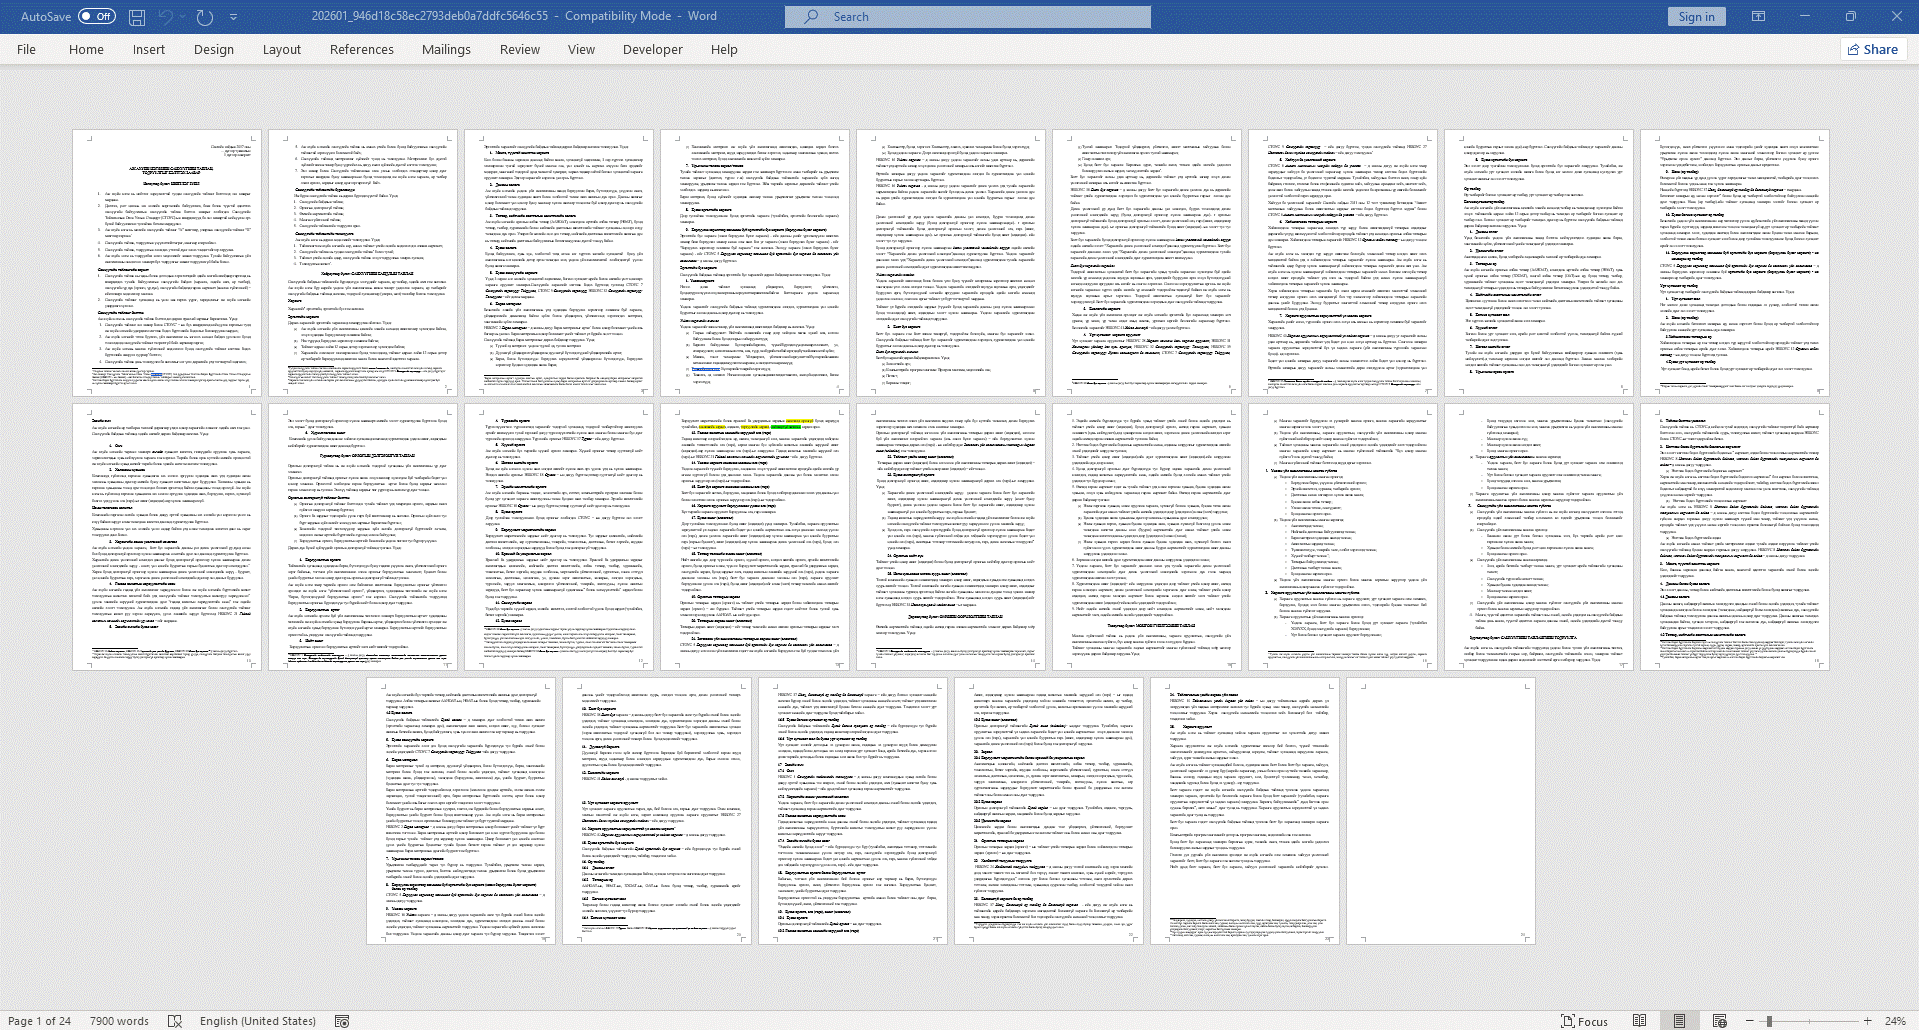Click the proofing errors status icon
The image size is (1919, 1030).
coord(175,1021)
